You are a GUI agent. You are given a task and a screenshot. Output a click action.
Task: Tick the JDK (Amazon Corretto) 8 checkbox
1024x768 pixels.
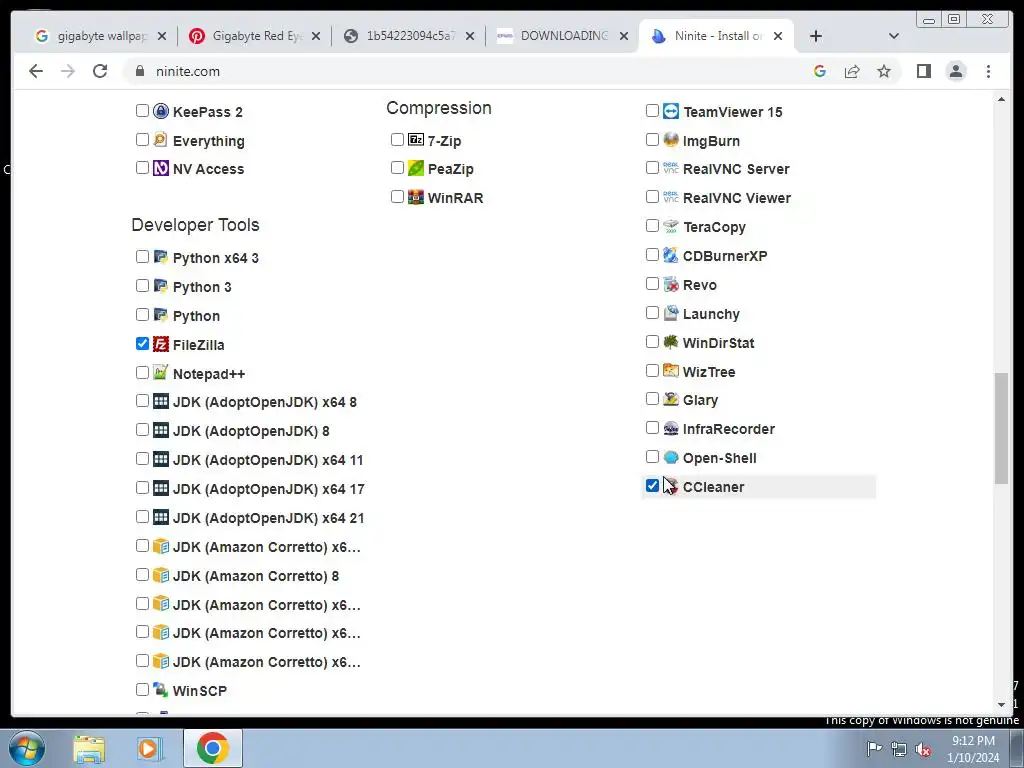[x=142, y=575]
